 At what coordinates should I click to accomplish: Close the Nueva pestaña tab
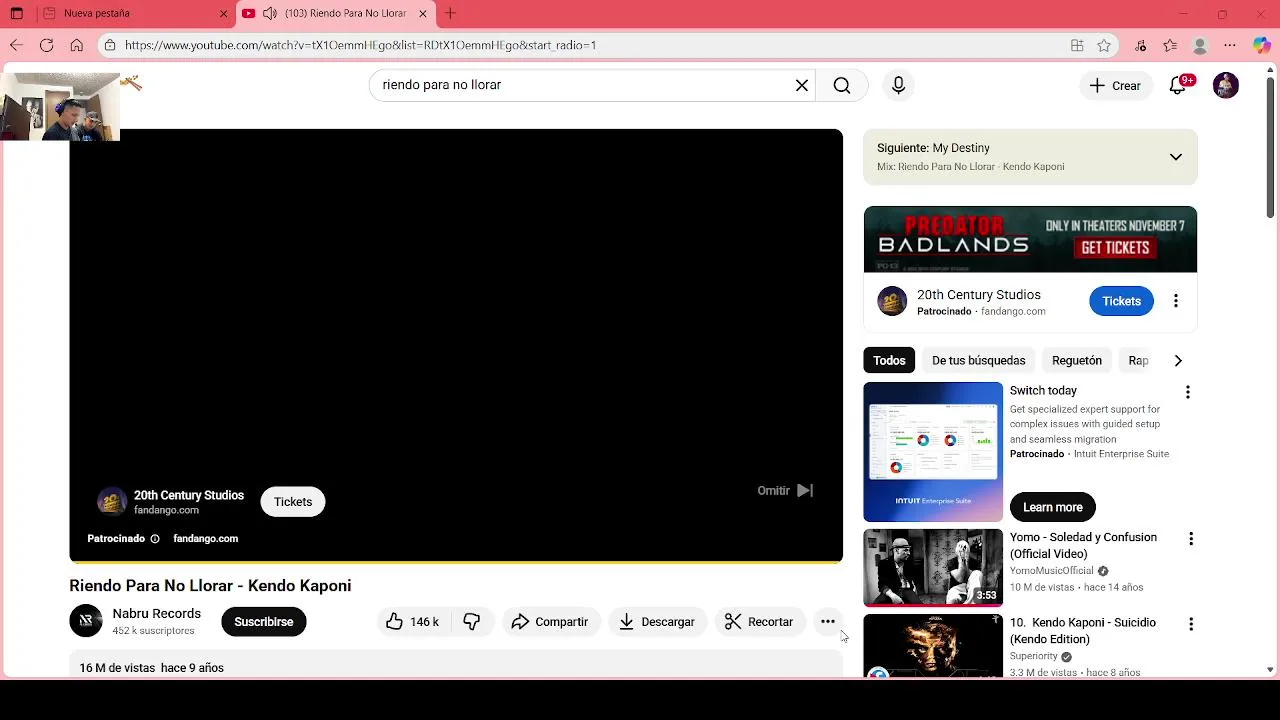tap(224, 14)
